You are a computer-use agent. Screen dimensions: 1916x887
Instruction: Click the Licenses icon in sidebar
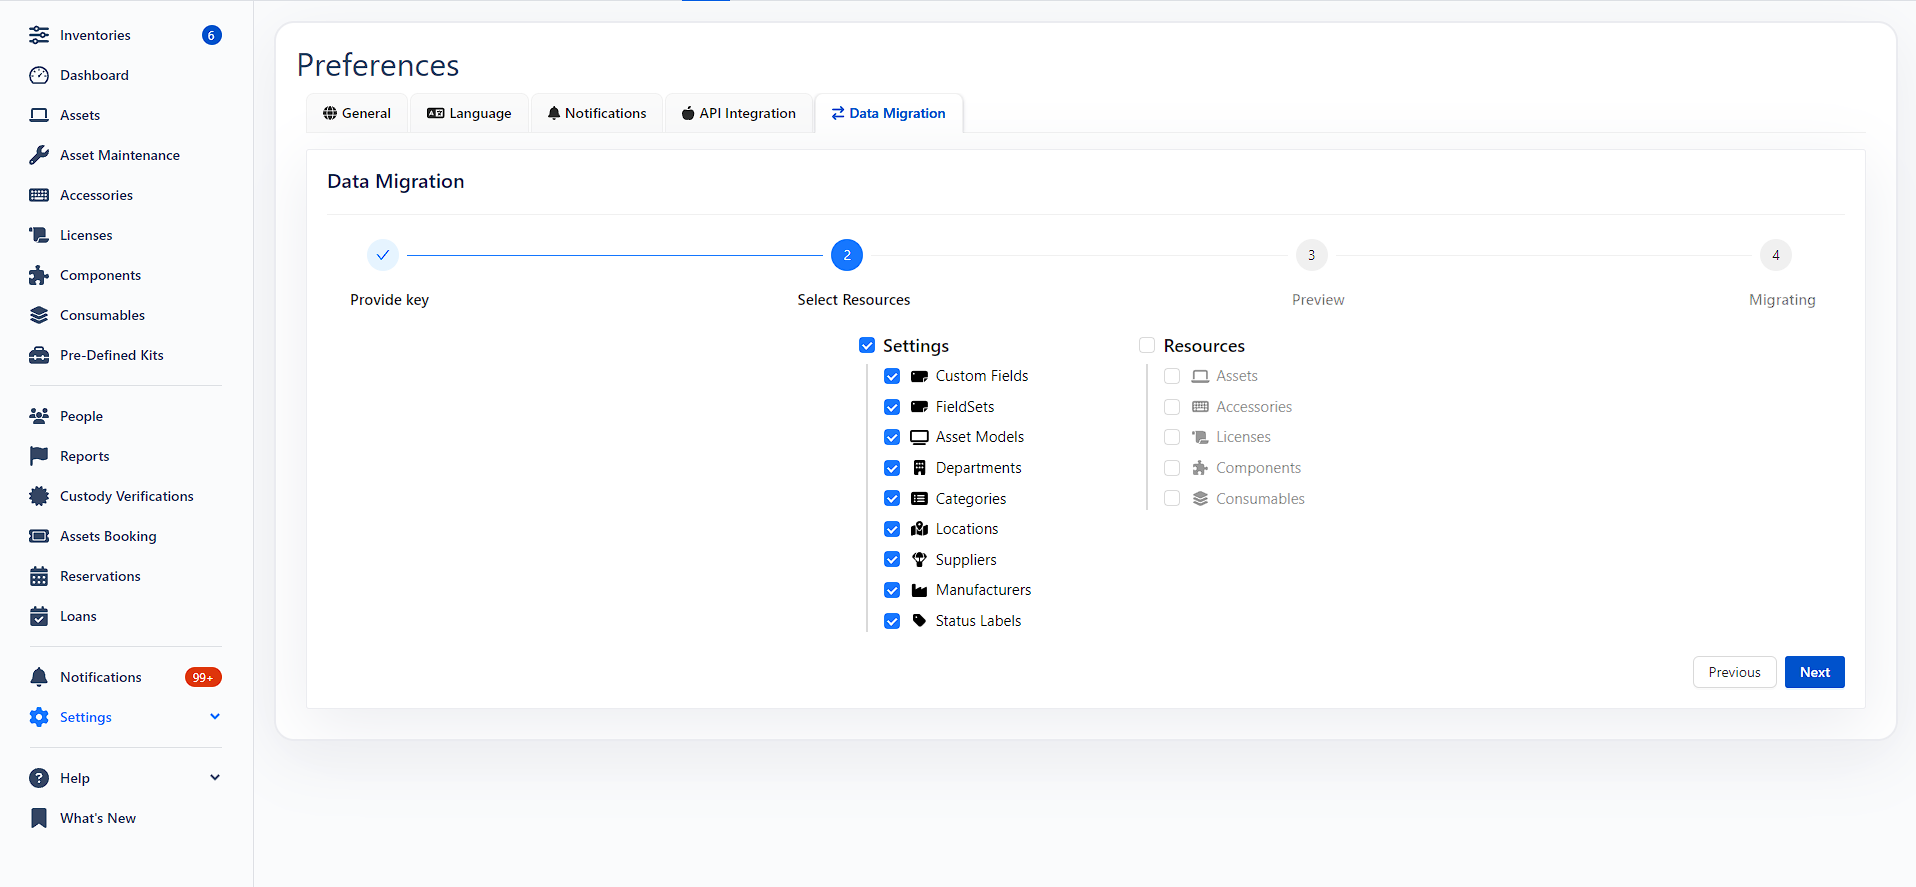(x=39, y=235)
